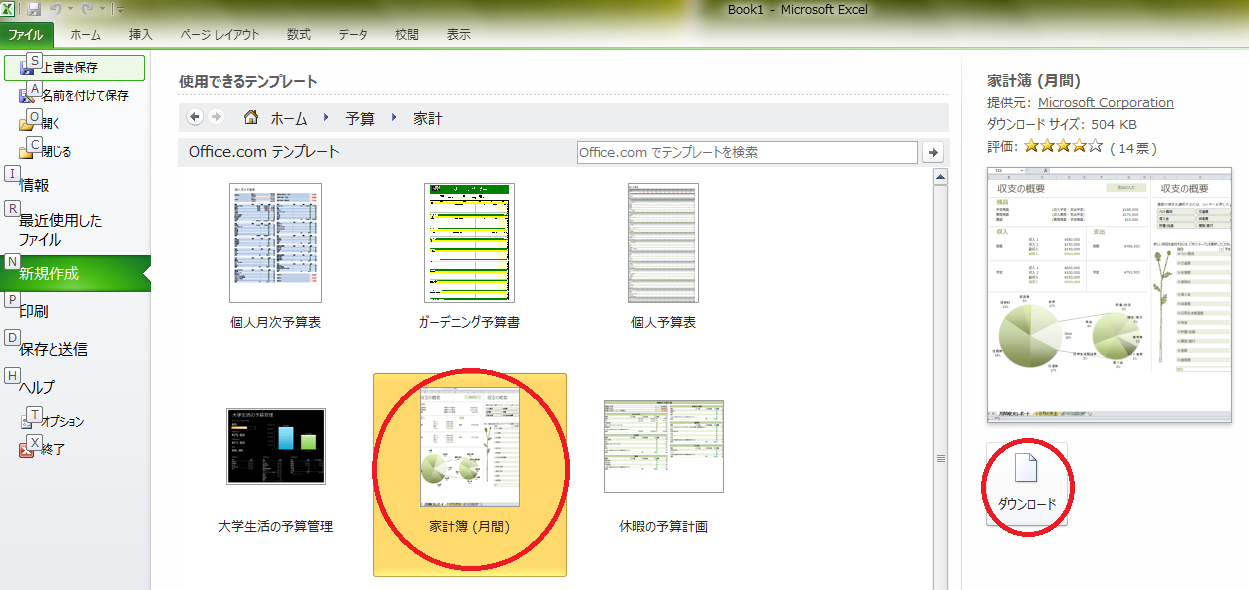Viewport: 1249px width, 590px height.
Task: Choose 上書き保存 in backstage menu
Action: (74, 68)
